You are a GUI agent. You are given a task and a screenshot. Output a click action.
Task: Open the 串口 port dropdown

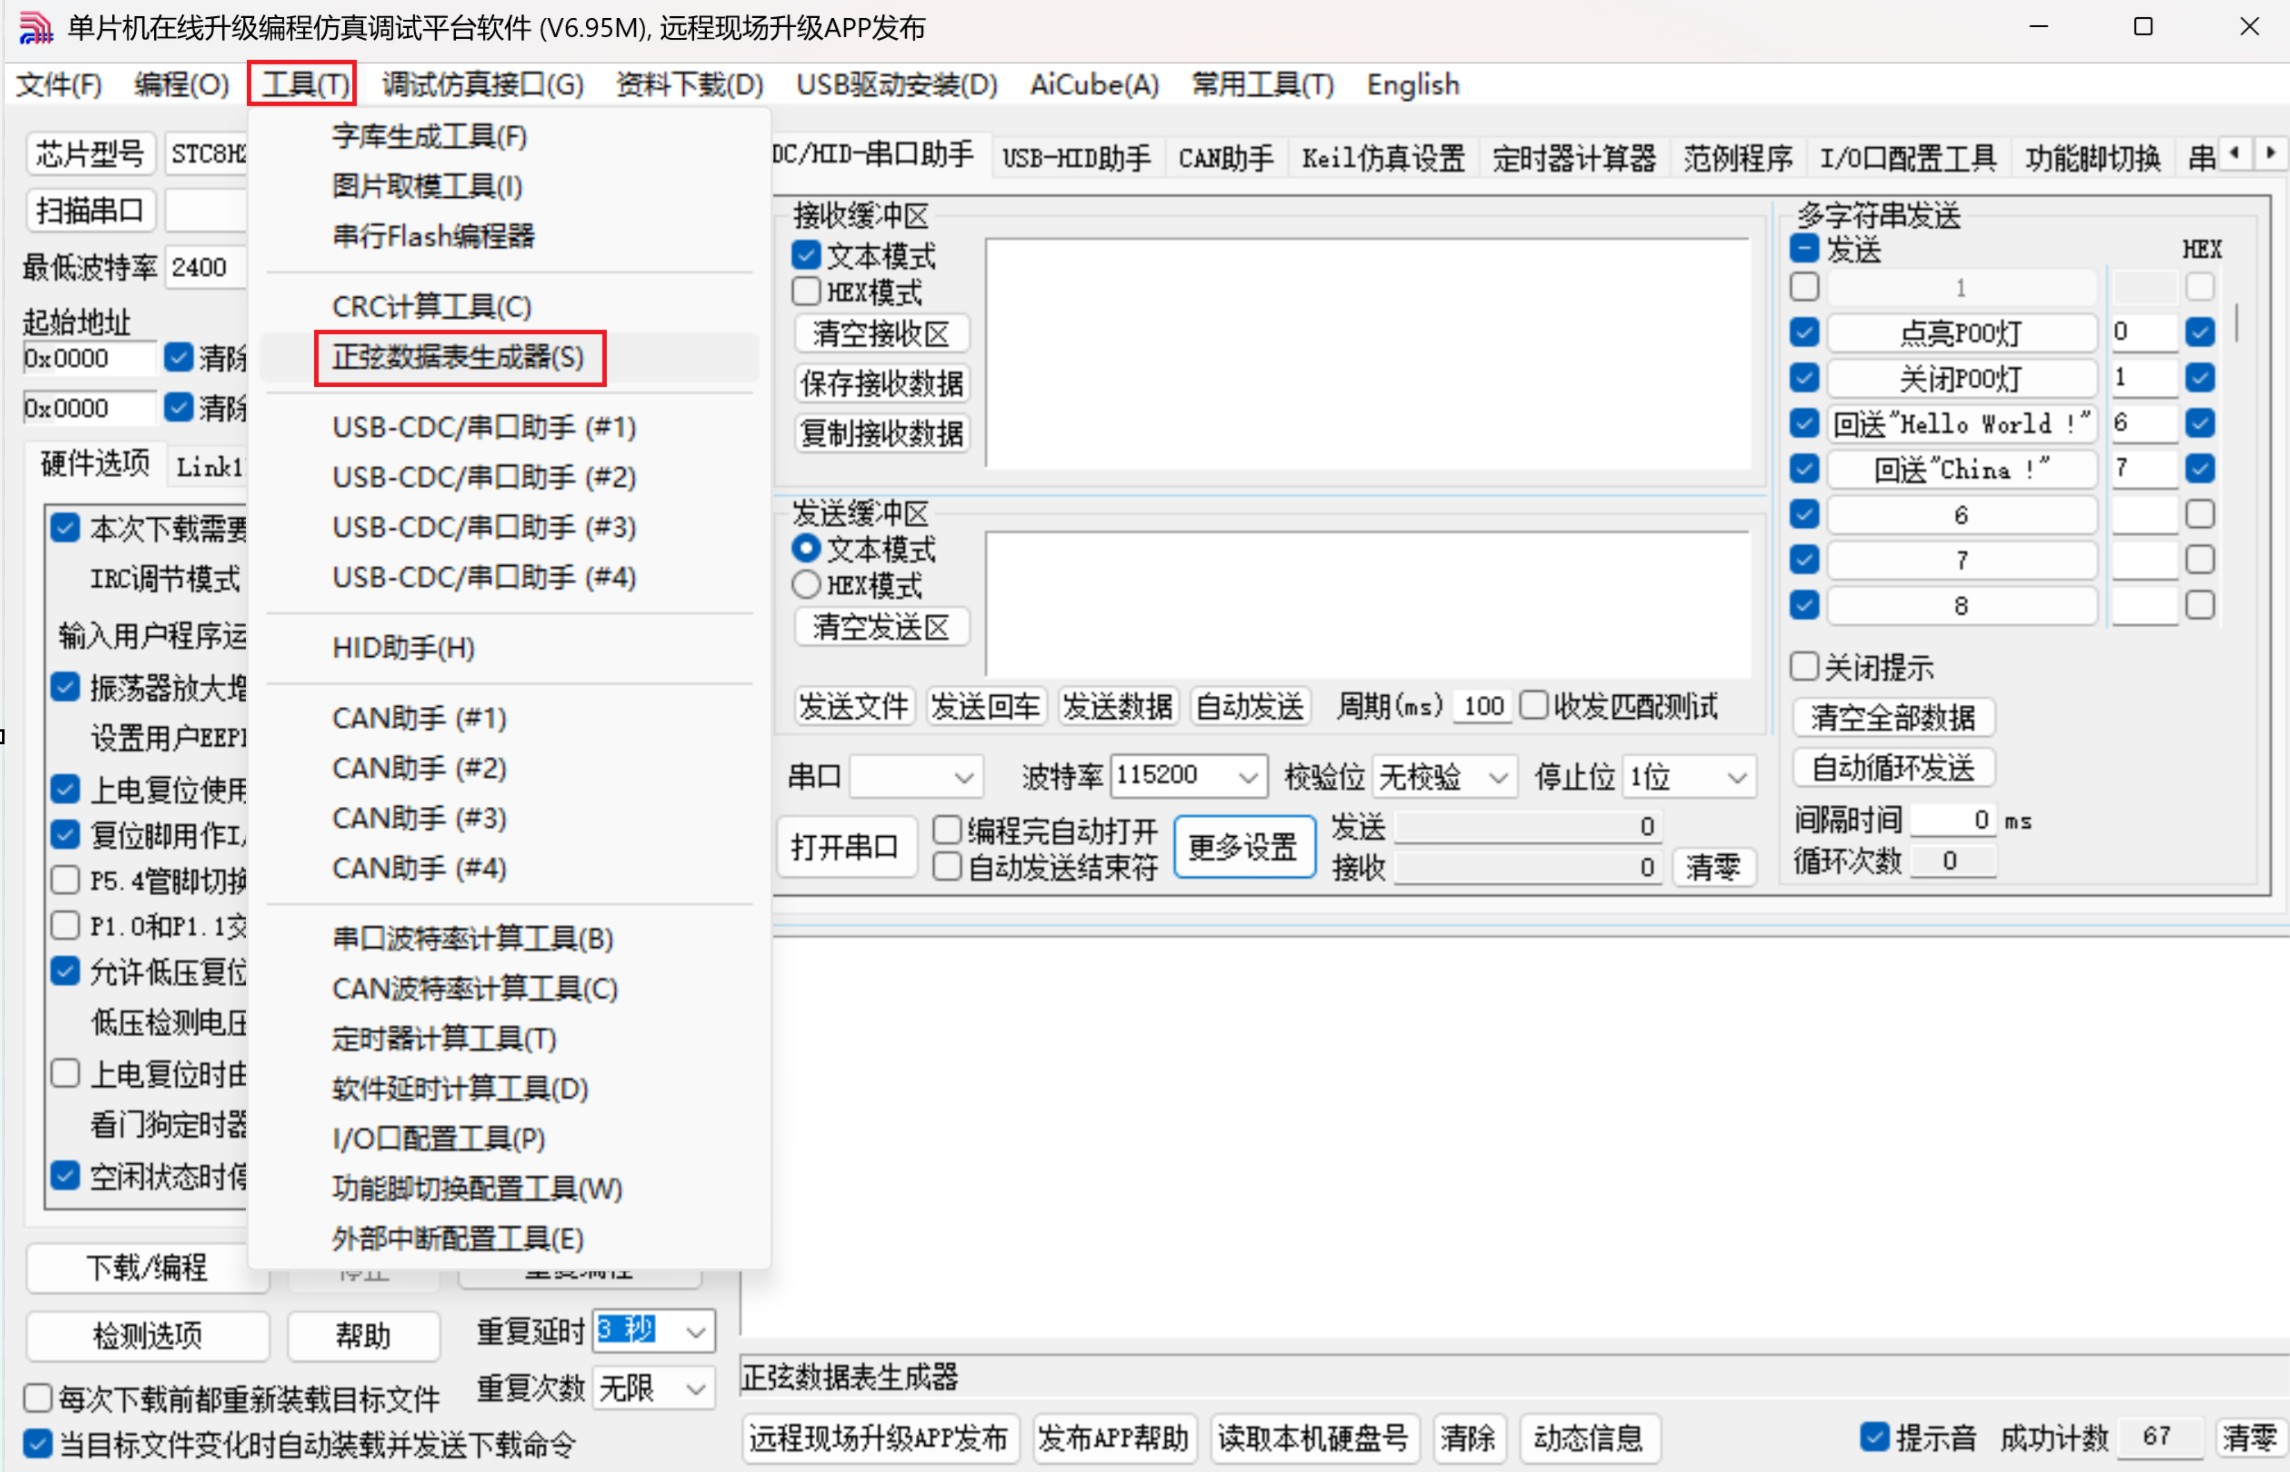(x=915, y=776)
